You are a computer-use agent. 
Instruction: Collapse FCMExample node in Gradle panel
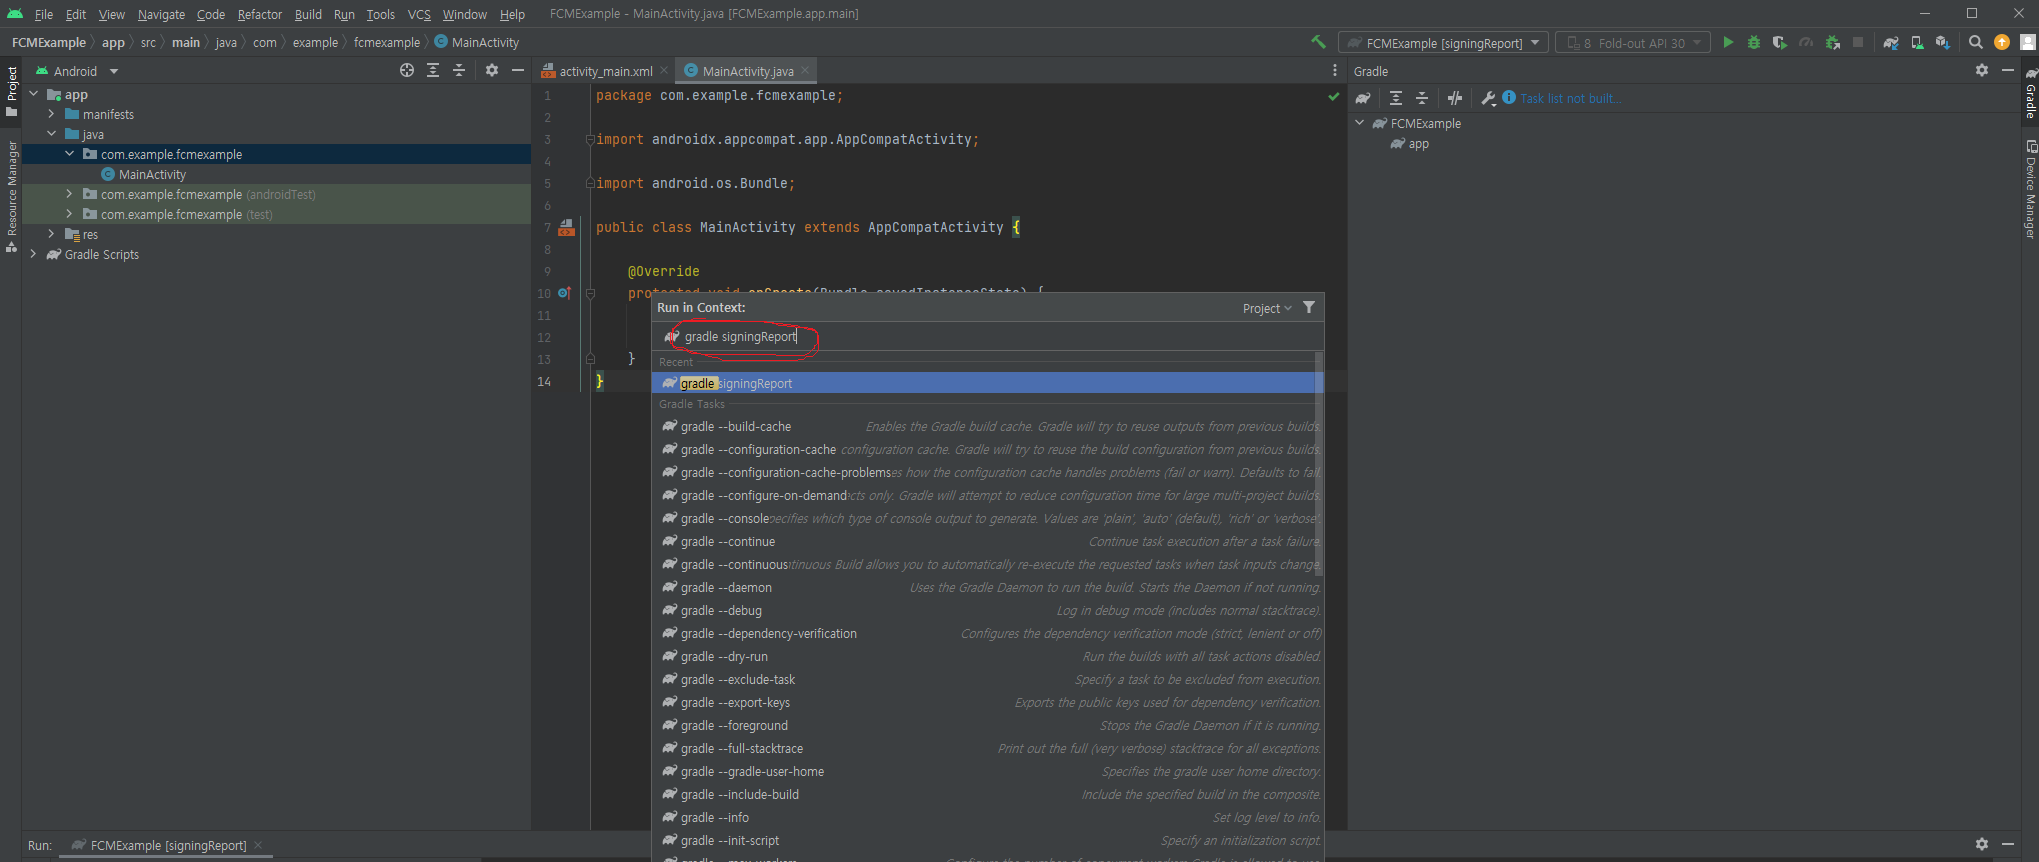[x=1360, y=123]
